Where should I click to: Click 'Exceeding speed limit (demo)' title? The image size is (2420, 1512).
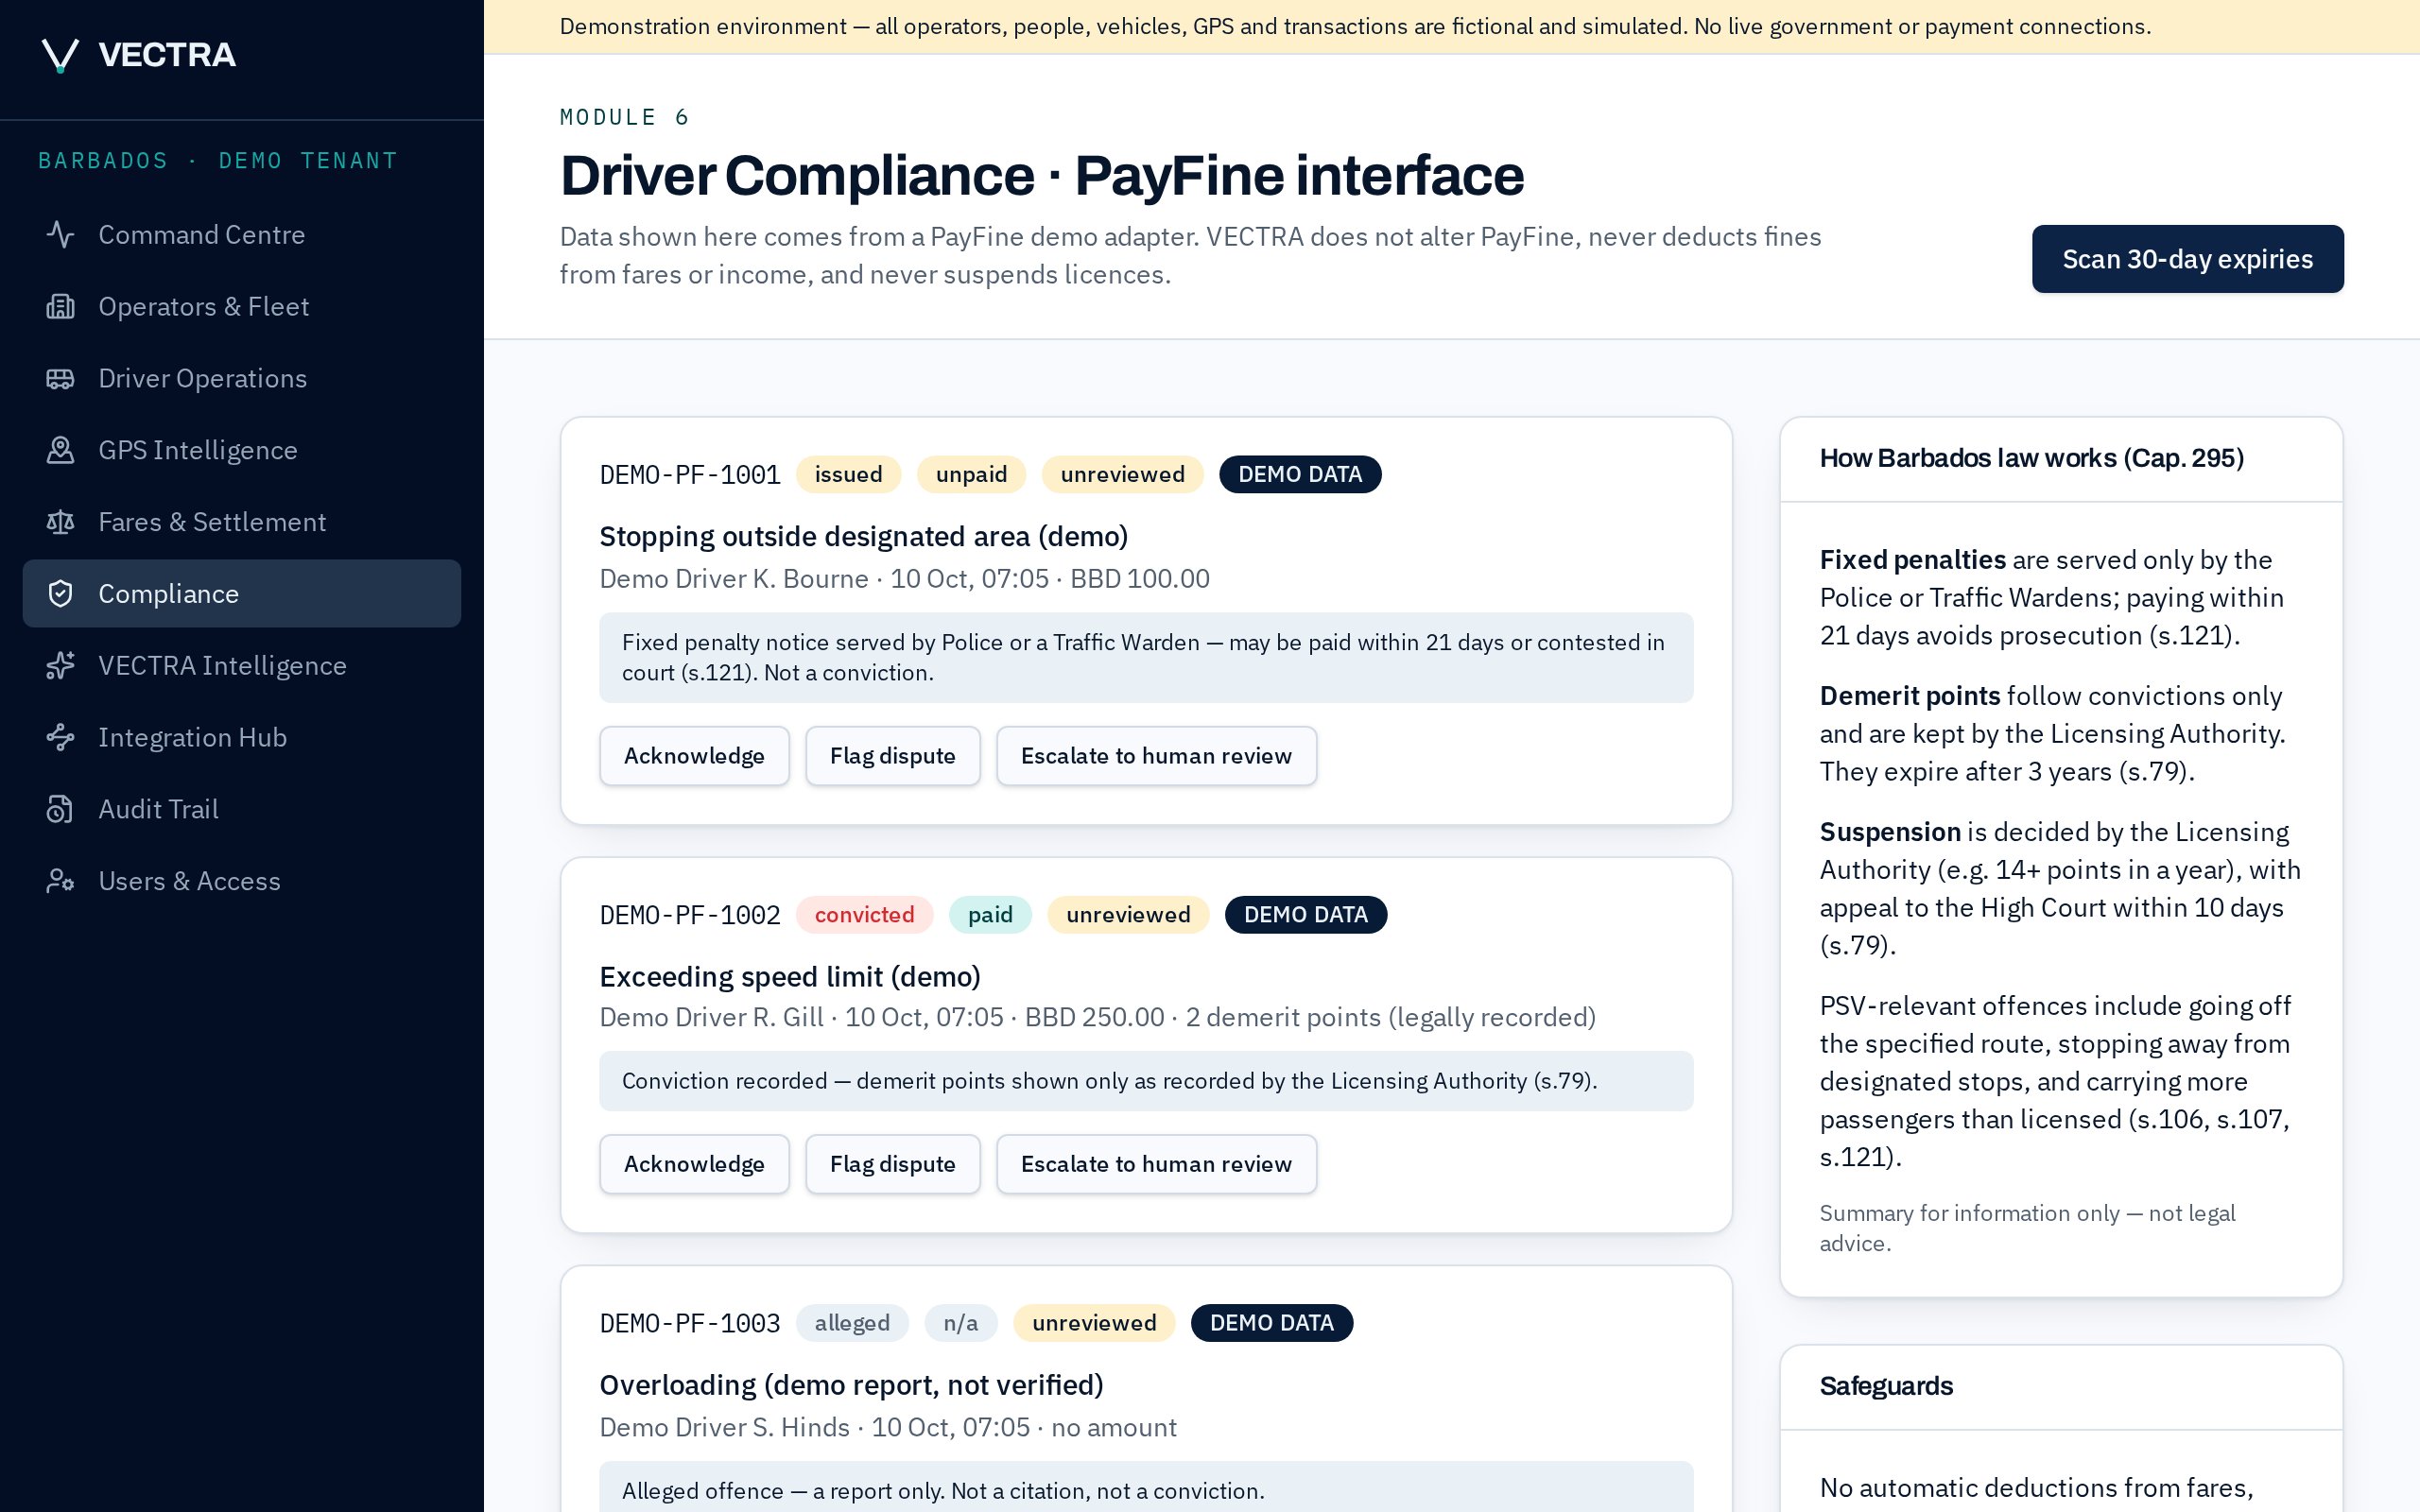790,977
